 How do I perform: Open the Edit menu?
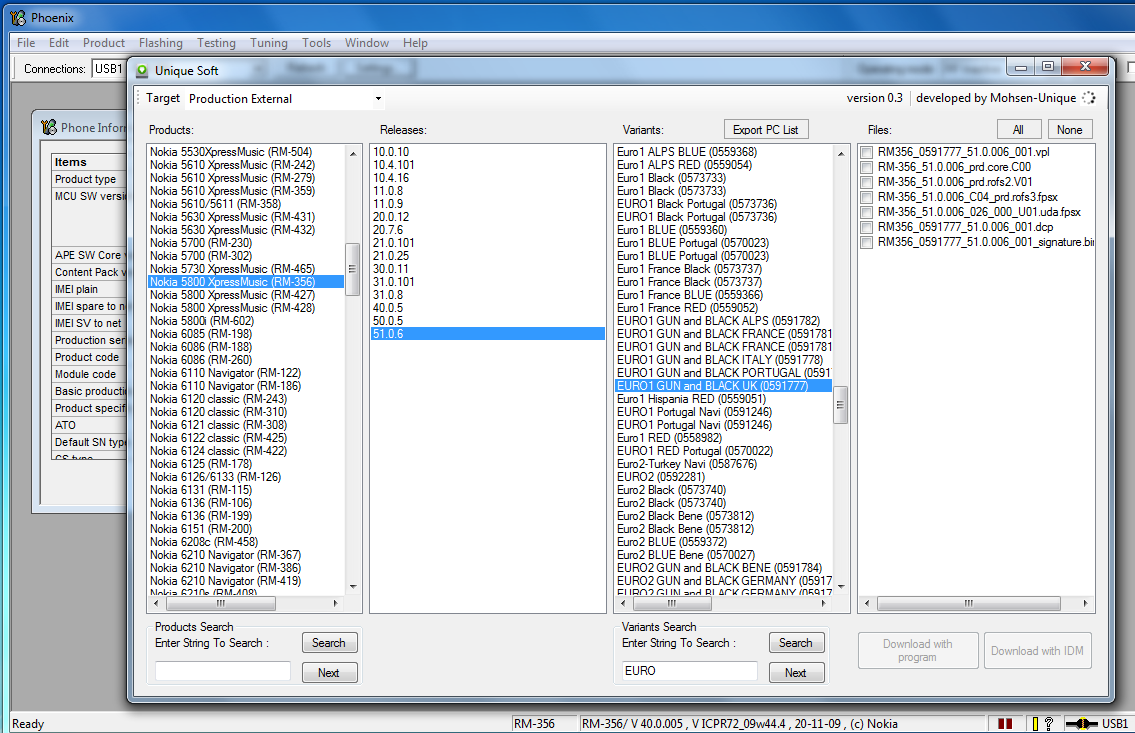tap(59, 43)
